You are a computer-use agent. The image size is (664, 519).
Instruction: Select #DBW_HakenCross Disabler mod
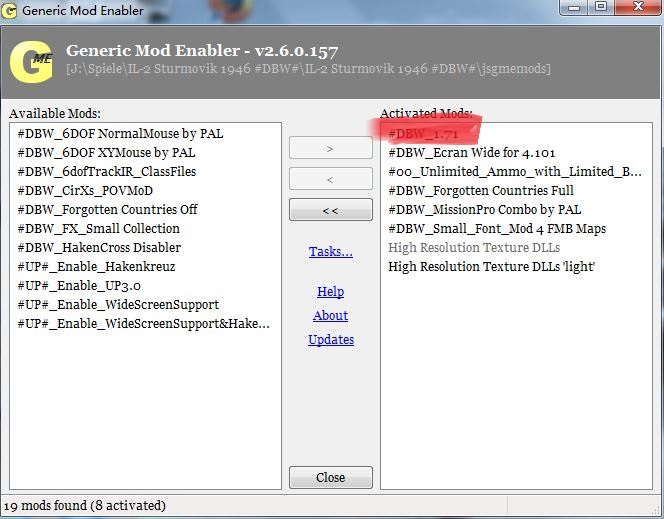(99, 248)
